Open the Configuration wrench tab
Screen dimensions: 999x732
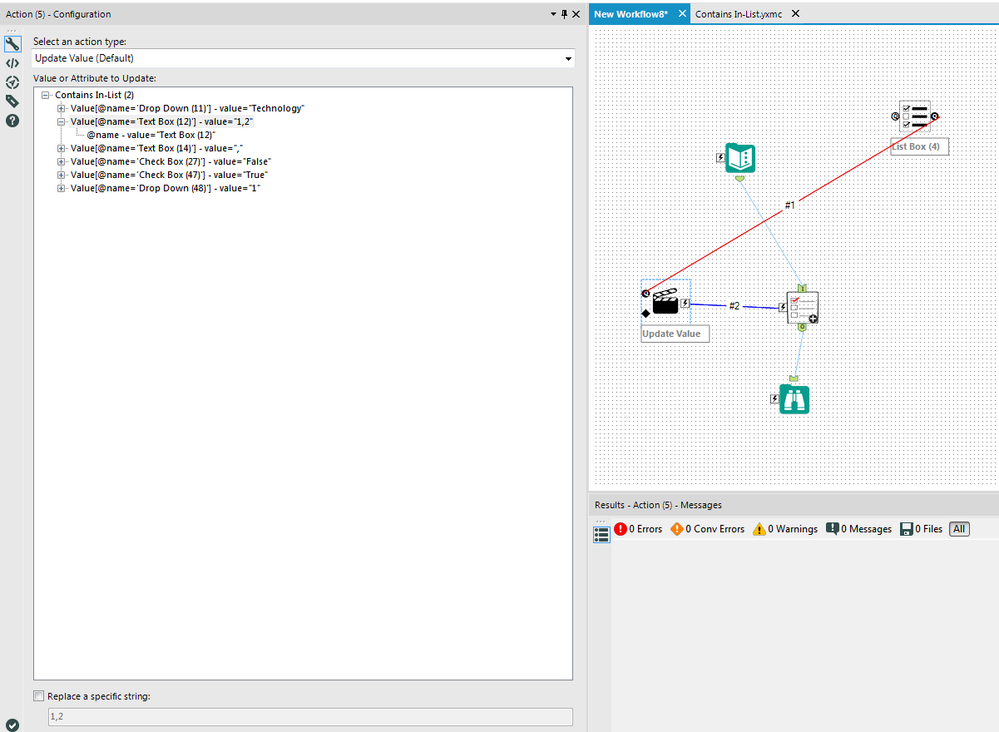tap(12, 44)
